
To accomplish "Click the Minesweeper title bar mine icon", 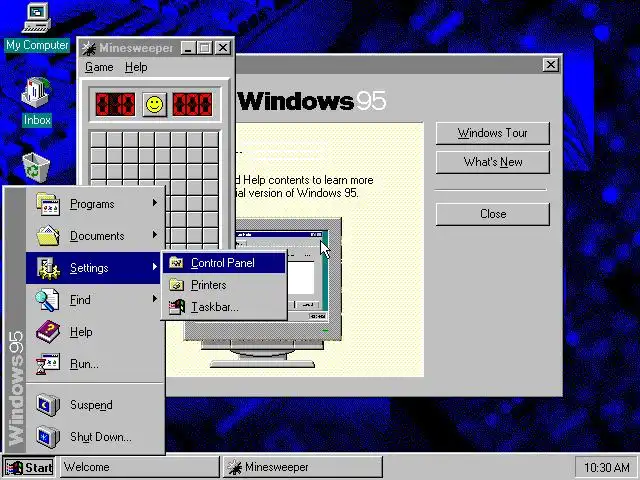I will pos(89,48).
